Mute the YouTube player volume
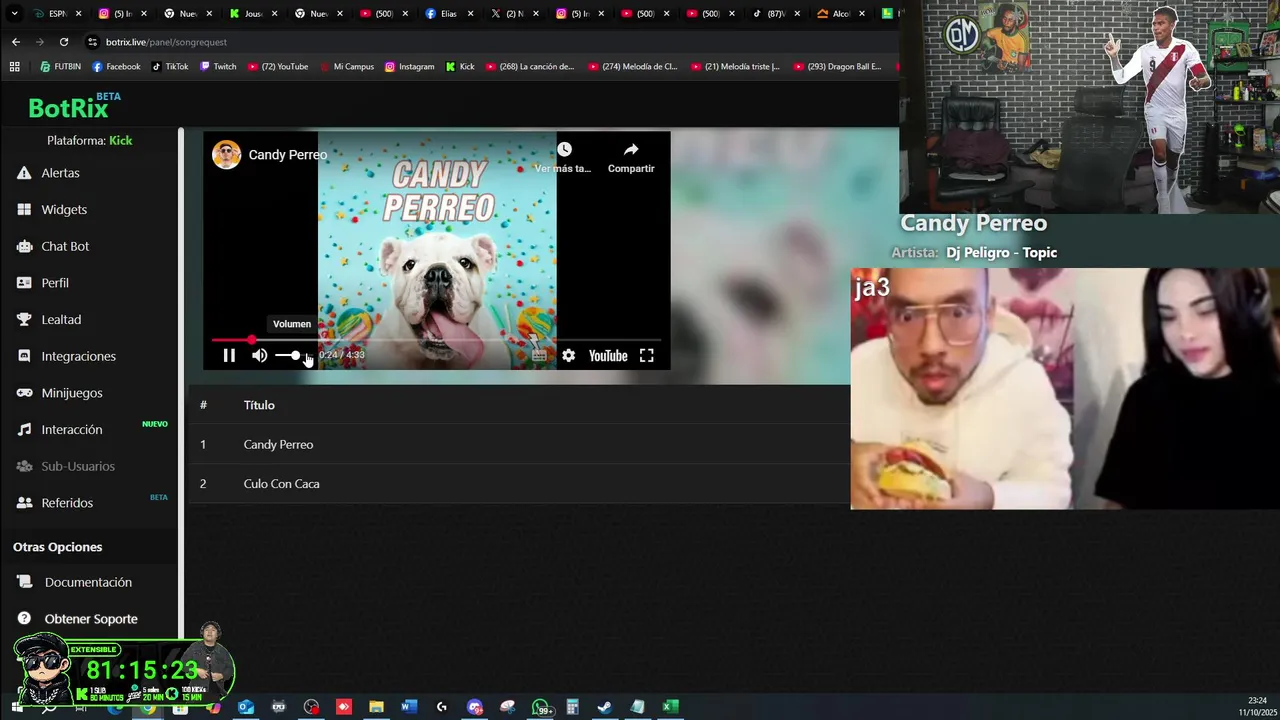This screenshot has width=1280, height=720. [x=259, y=355]
